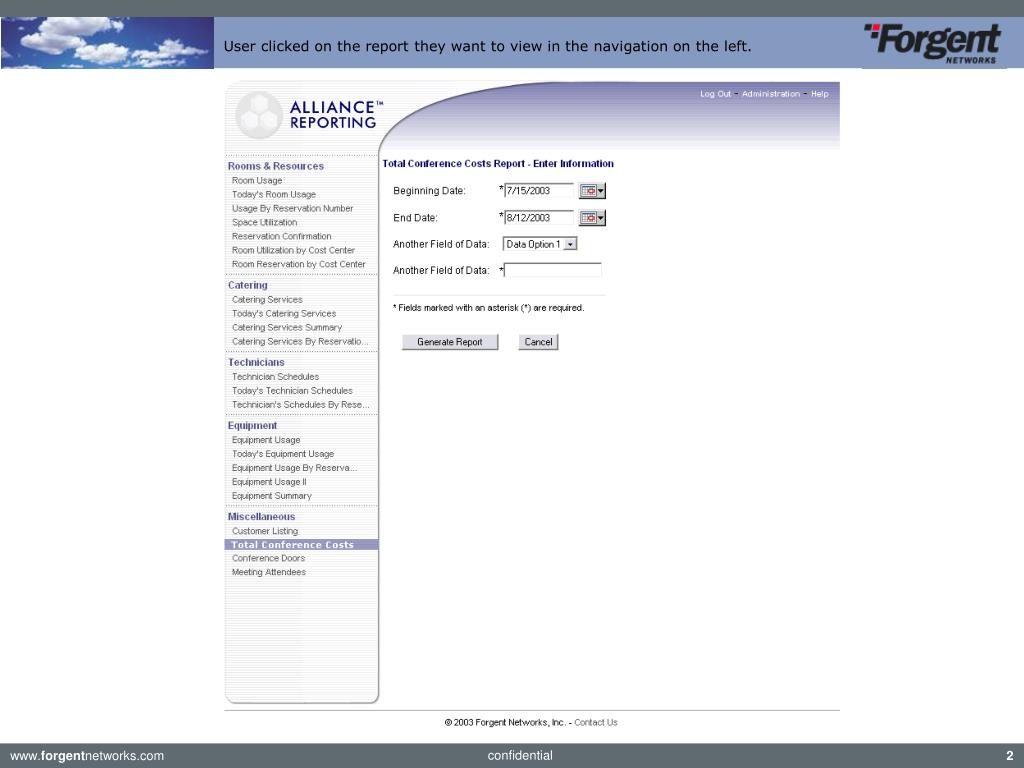
Task: Select Catering Services By Reservation
Action: 300,342
